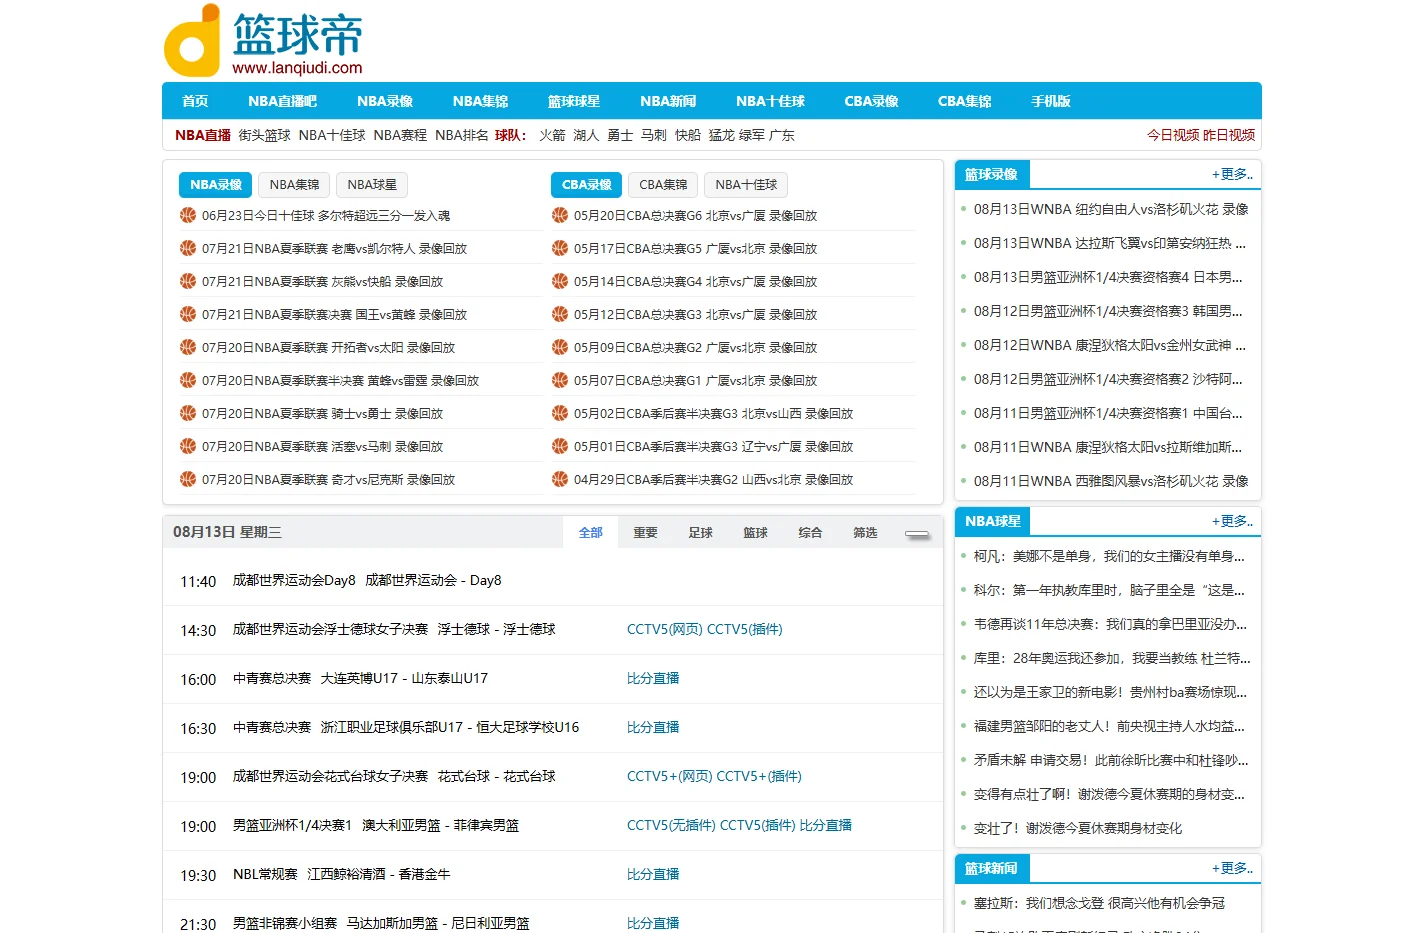Open the 勇士 team link
This screenshot has width=1424, height=933.
(x=620, y=135)
